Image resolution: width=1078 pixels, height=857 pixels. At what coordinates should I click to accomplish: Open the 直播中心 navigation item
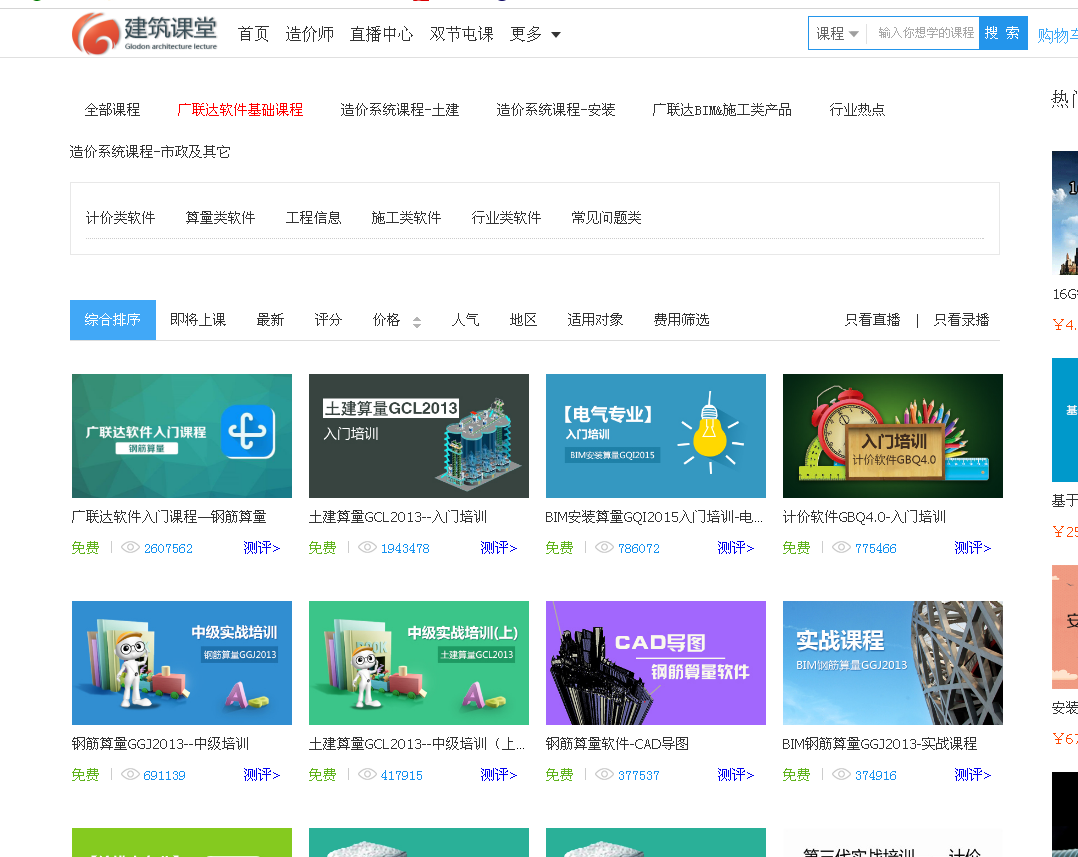click(382, 34)
